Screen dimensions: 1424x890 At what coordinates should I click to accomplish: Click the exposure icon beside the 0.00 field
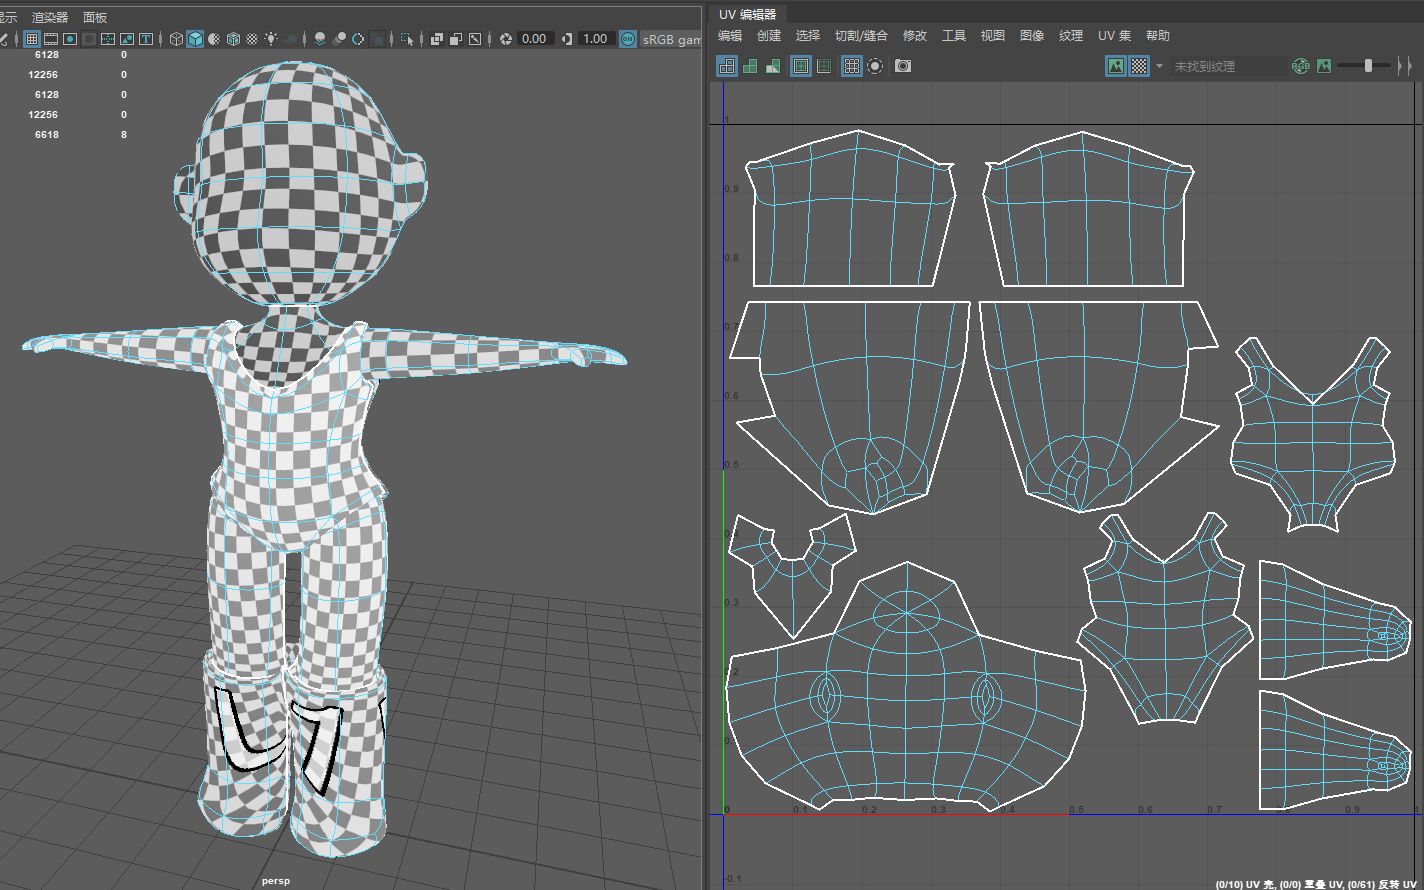click(x=506, y=39)
